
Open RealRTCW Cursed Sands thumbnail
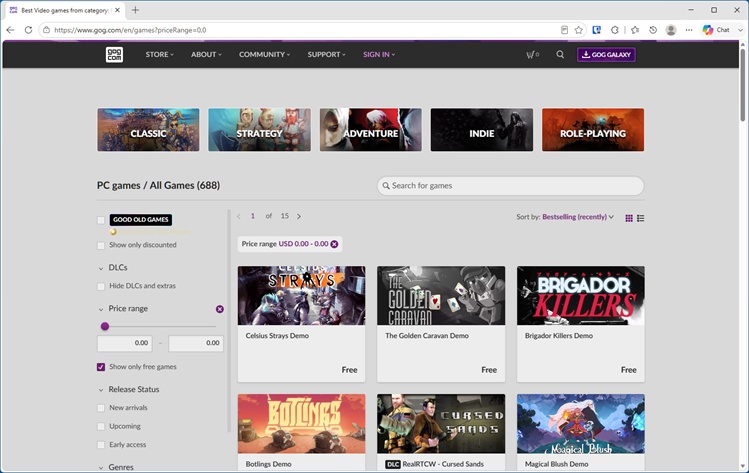click(x=441, y=424)
